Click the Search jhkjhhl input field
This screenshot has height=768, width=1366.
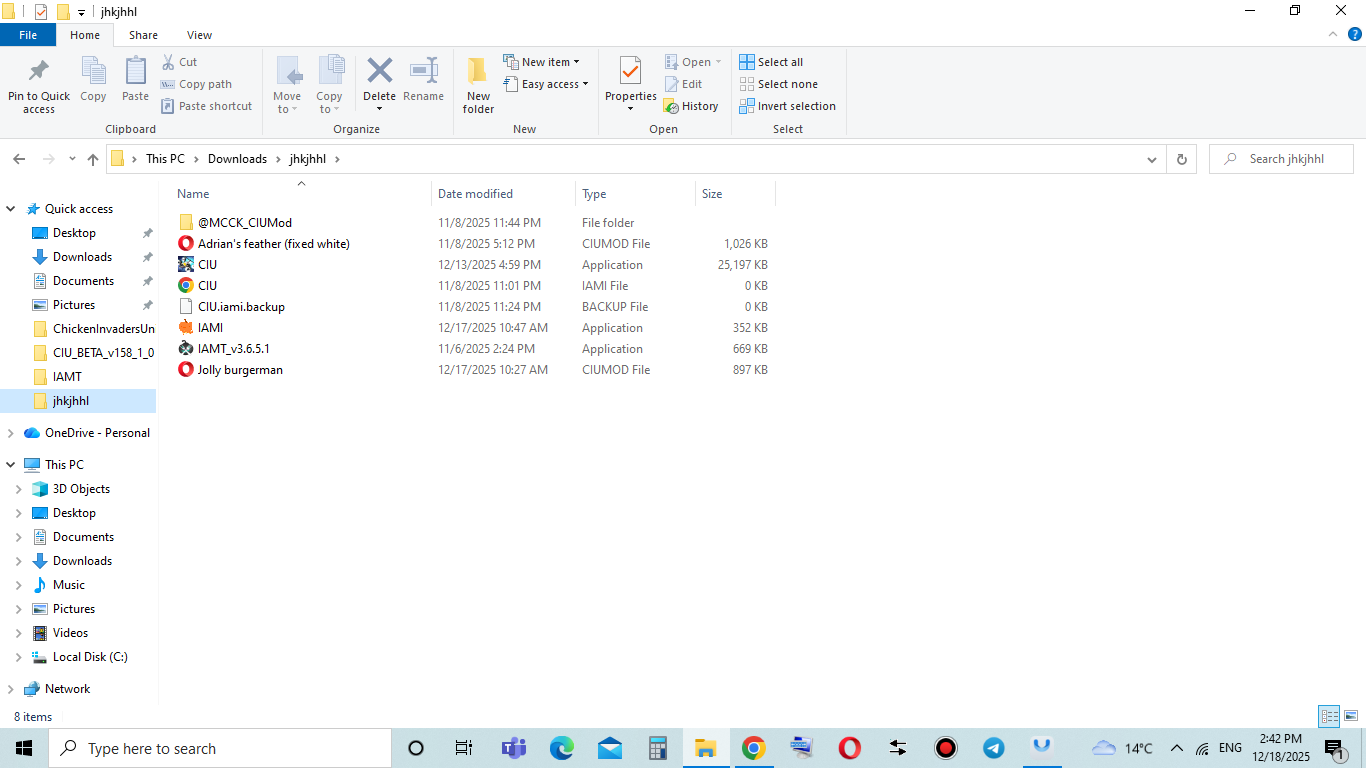[x=1290, y=159]
